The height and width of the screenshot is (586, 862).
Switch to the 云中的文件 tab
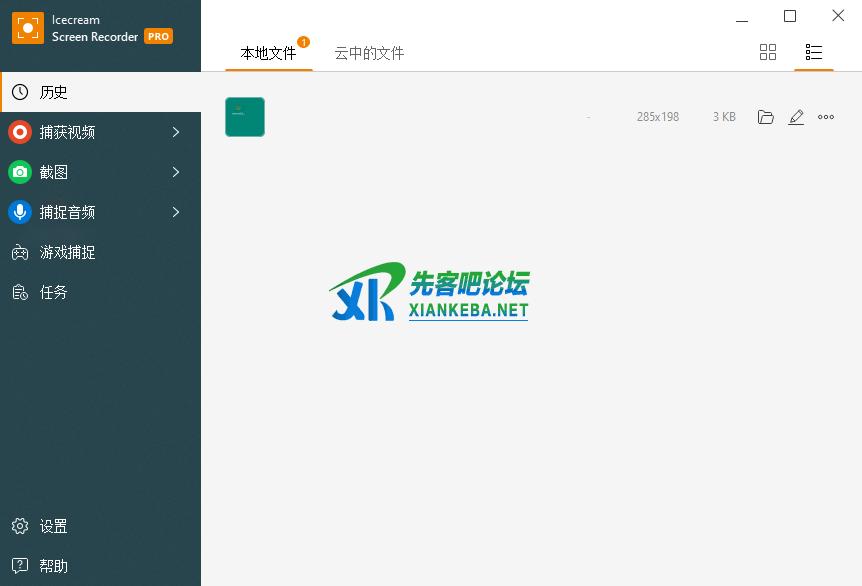point(369,53)
